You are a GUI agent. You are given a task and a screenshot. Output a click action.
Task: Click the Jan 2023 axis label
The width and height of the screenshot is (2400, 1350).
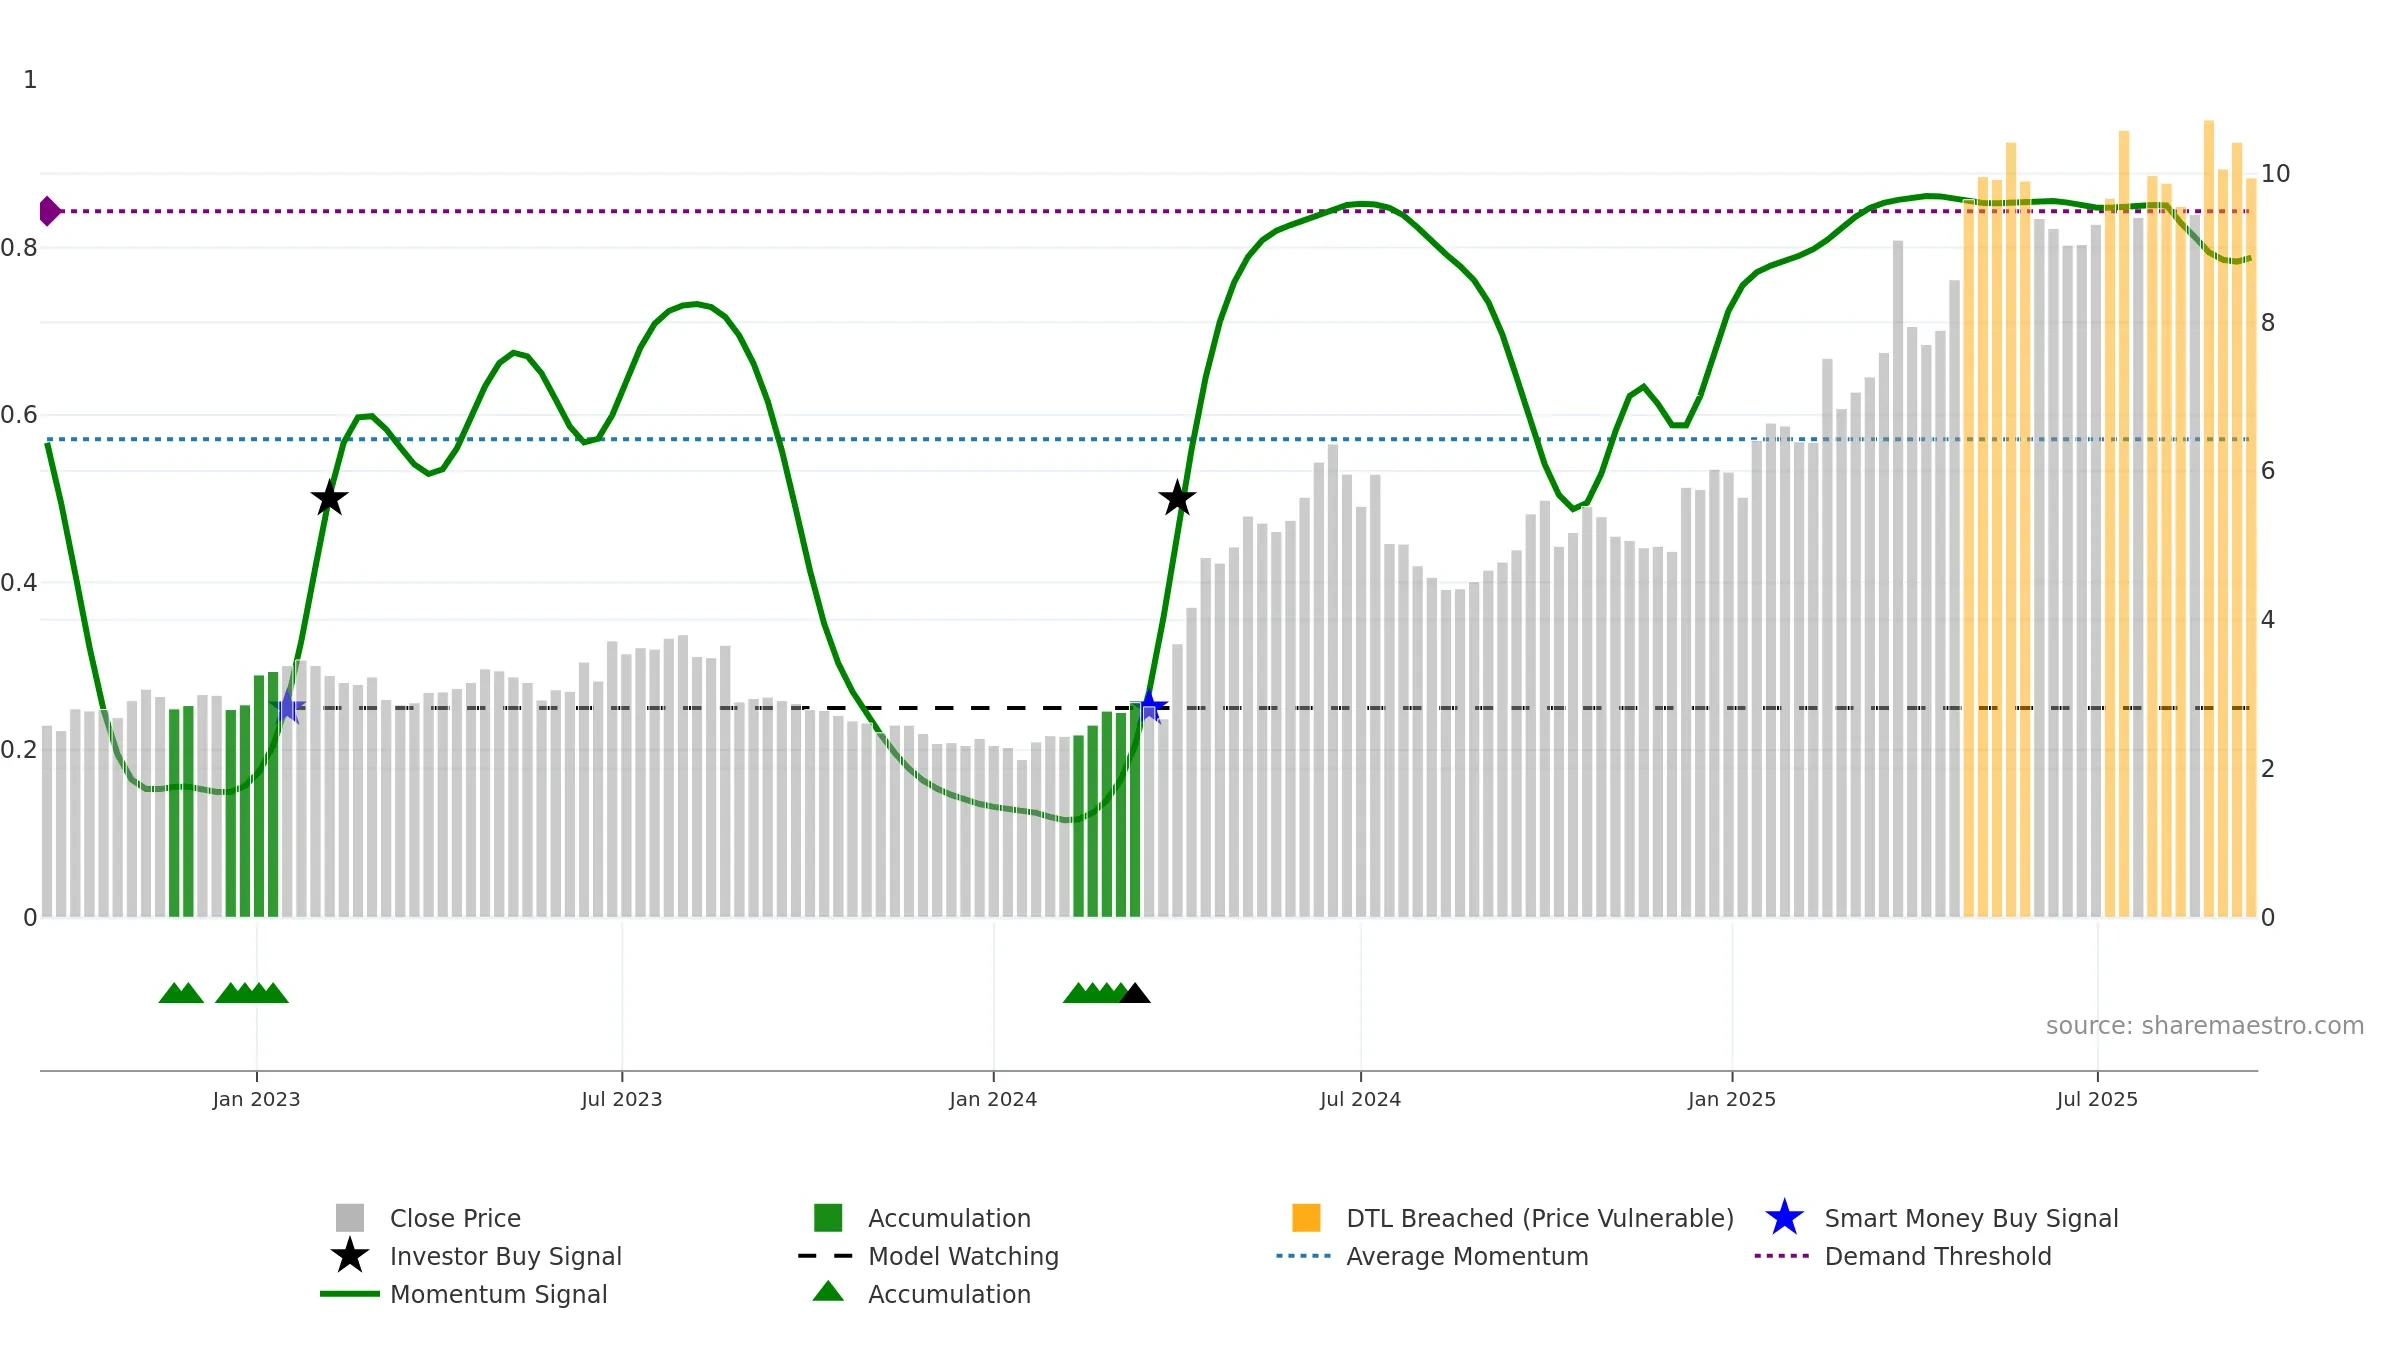(256, 1099)
